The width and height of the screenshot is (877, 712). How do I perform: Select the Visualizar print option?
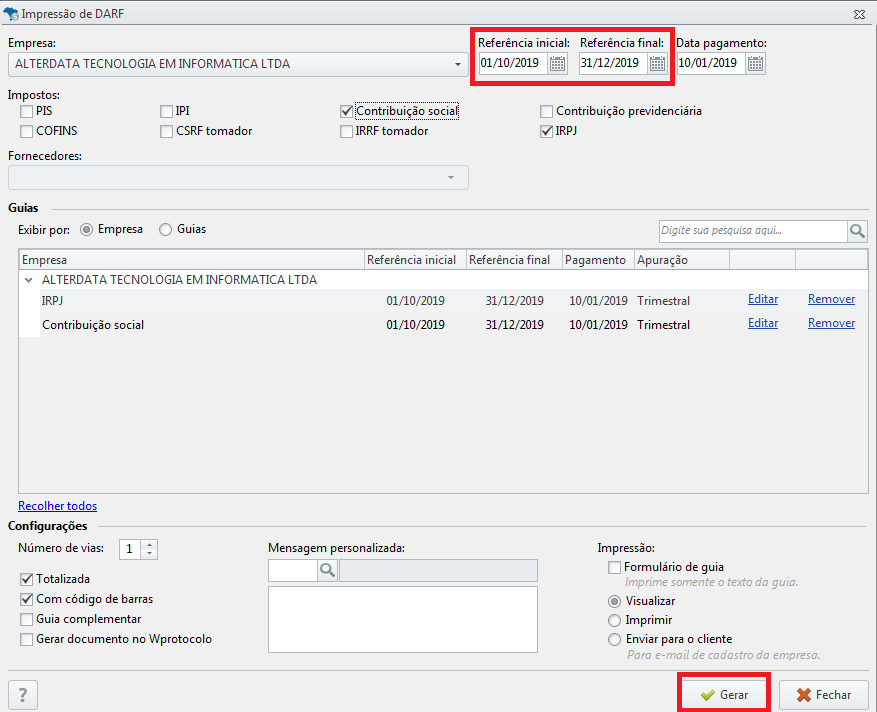pyautogui.click(x=614, y=601)
